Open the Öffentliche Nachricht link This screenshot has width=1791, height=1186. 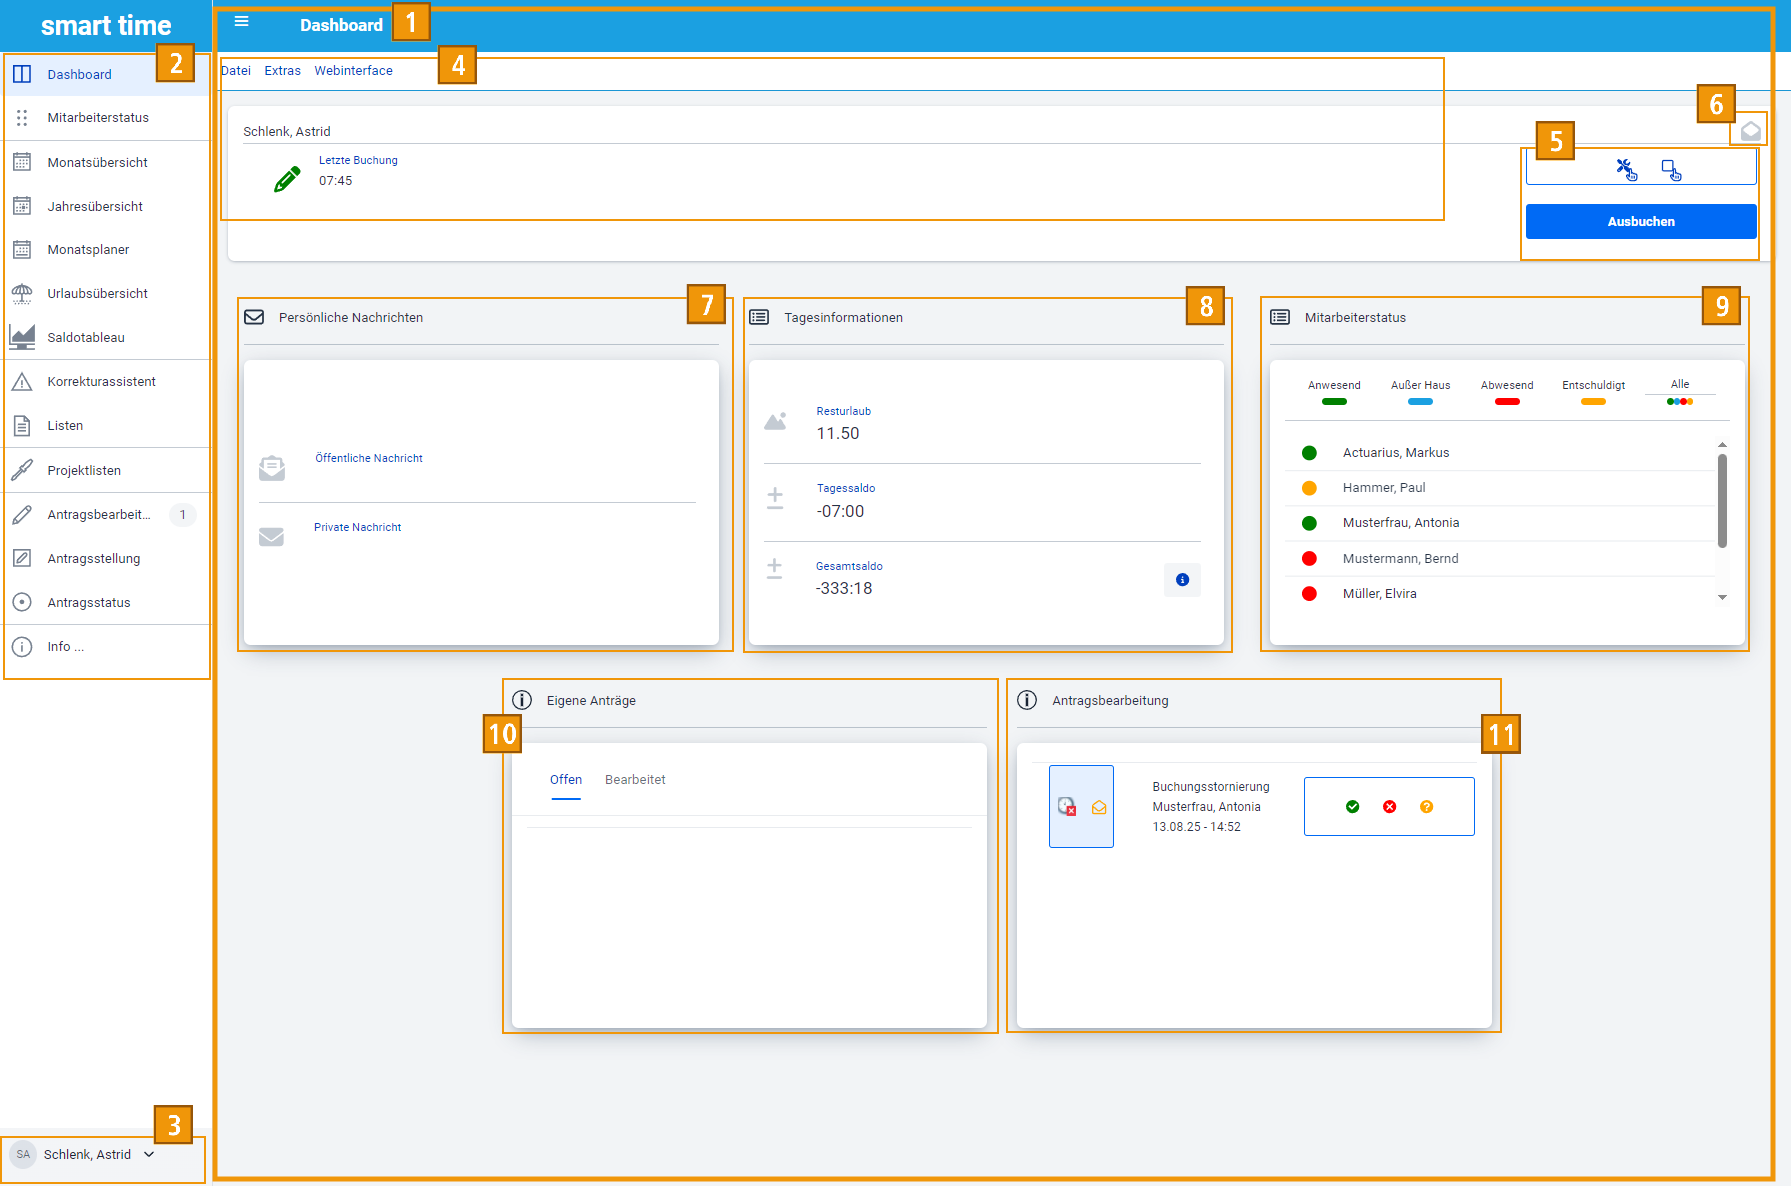click(368, 458)
